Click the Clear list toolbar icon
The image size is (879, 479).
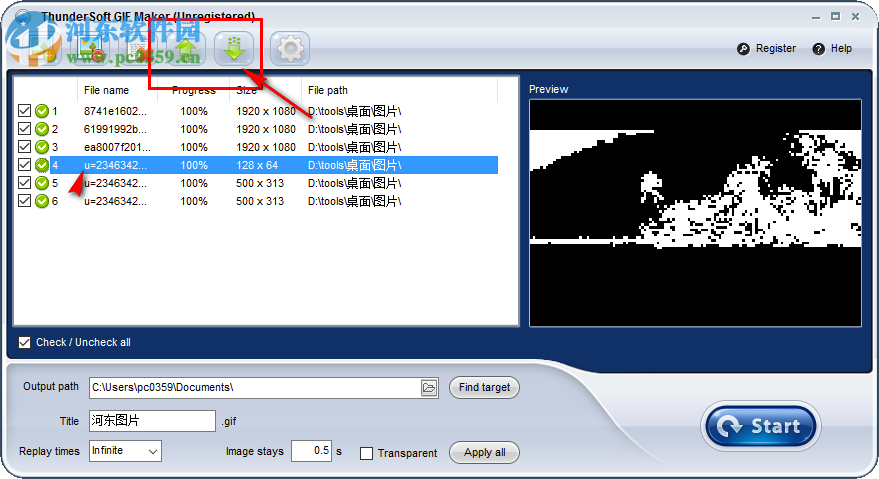[139, 49]
